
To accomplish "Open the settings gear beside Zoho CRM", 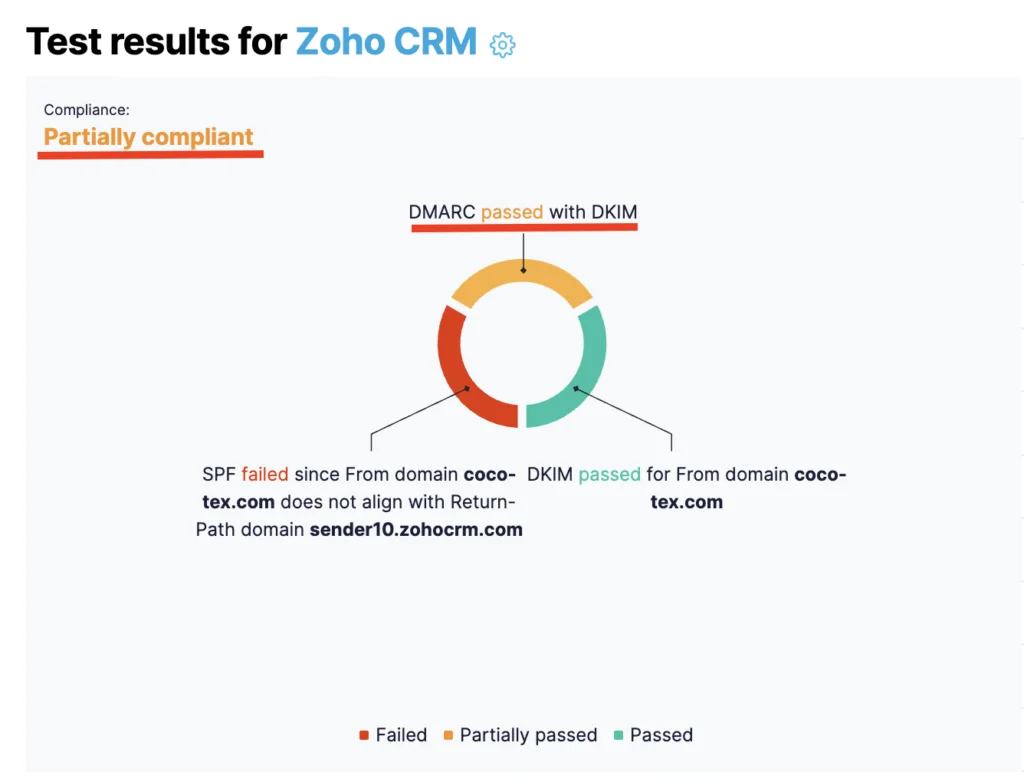I will (x=502, y=44).
